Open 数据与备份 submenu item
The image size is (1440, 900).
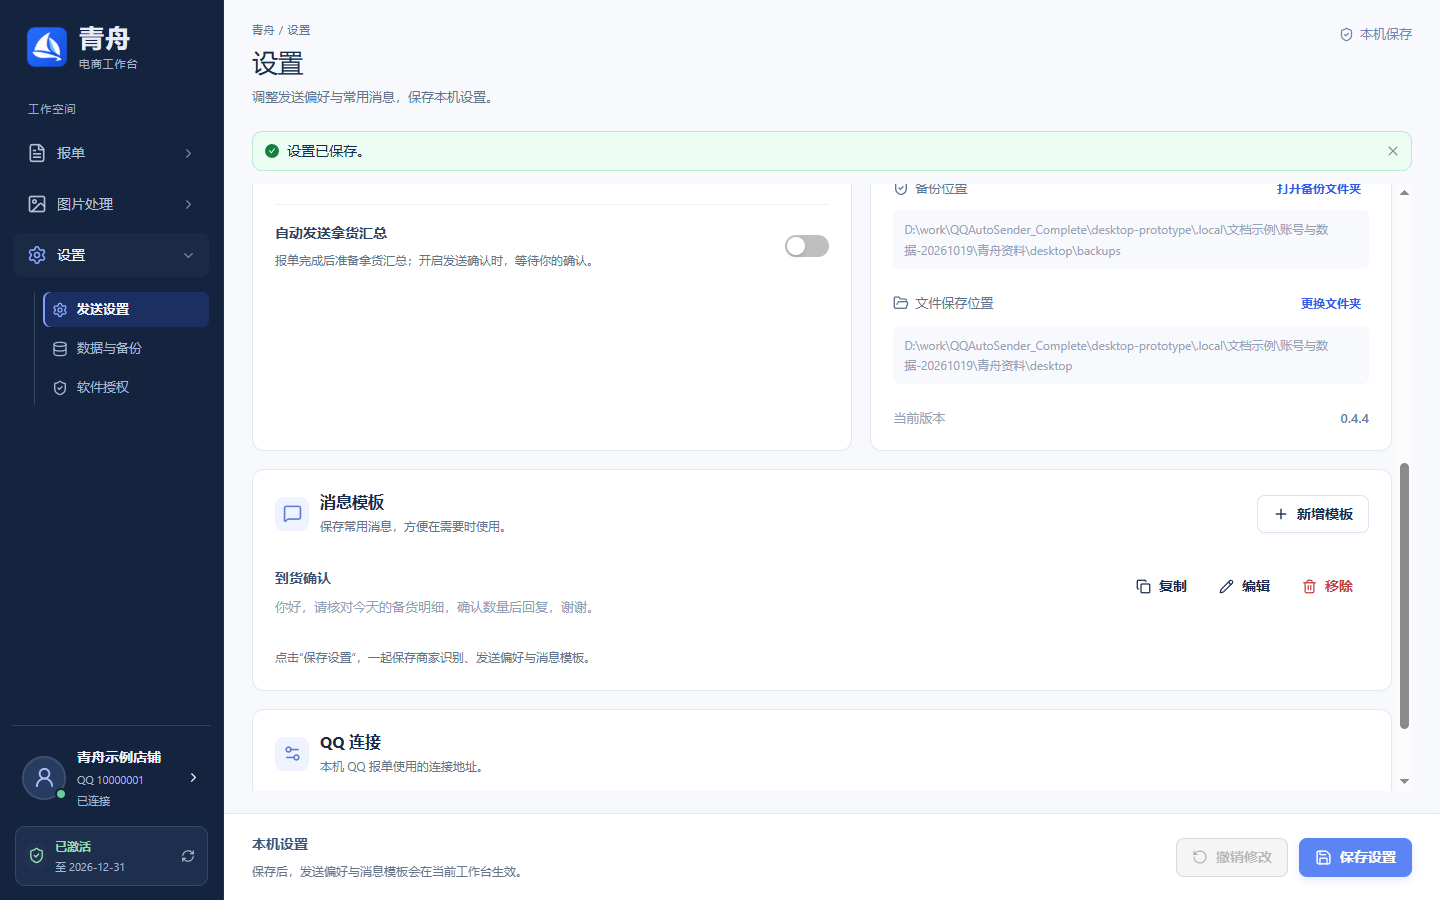[x=126, y=349]
